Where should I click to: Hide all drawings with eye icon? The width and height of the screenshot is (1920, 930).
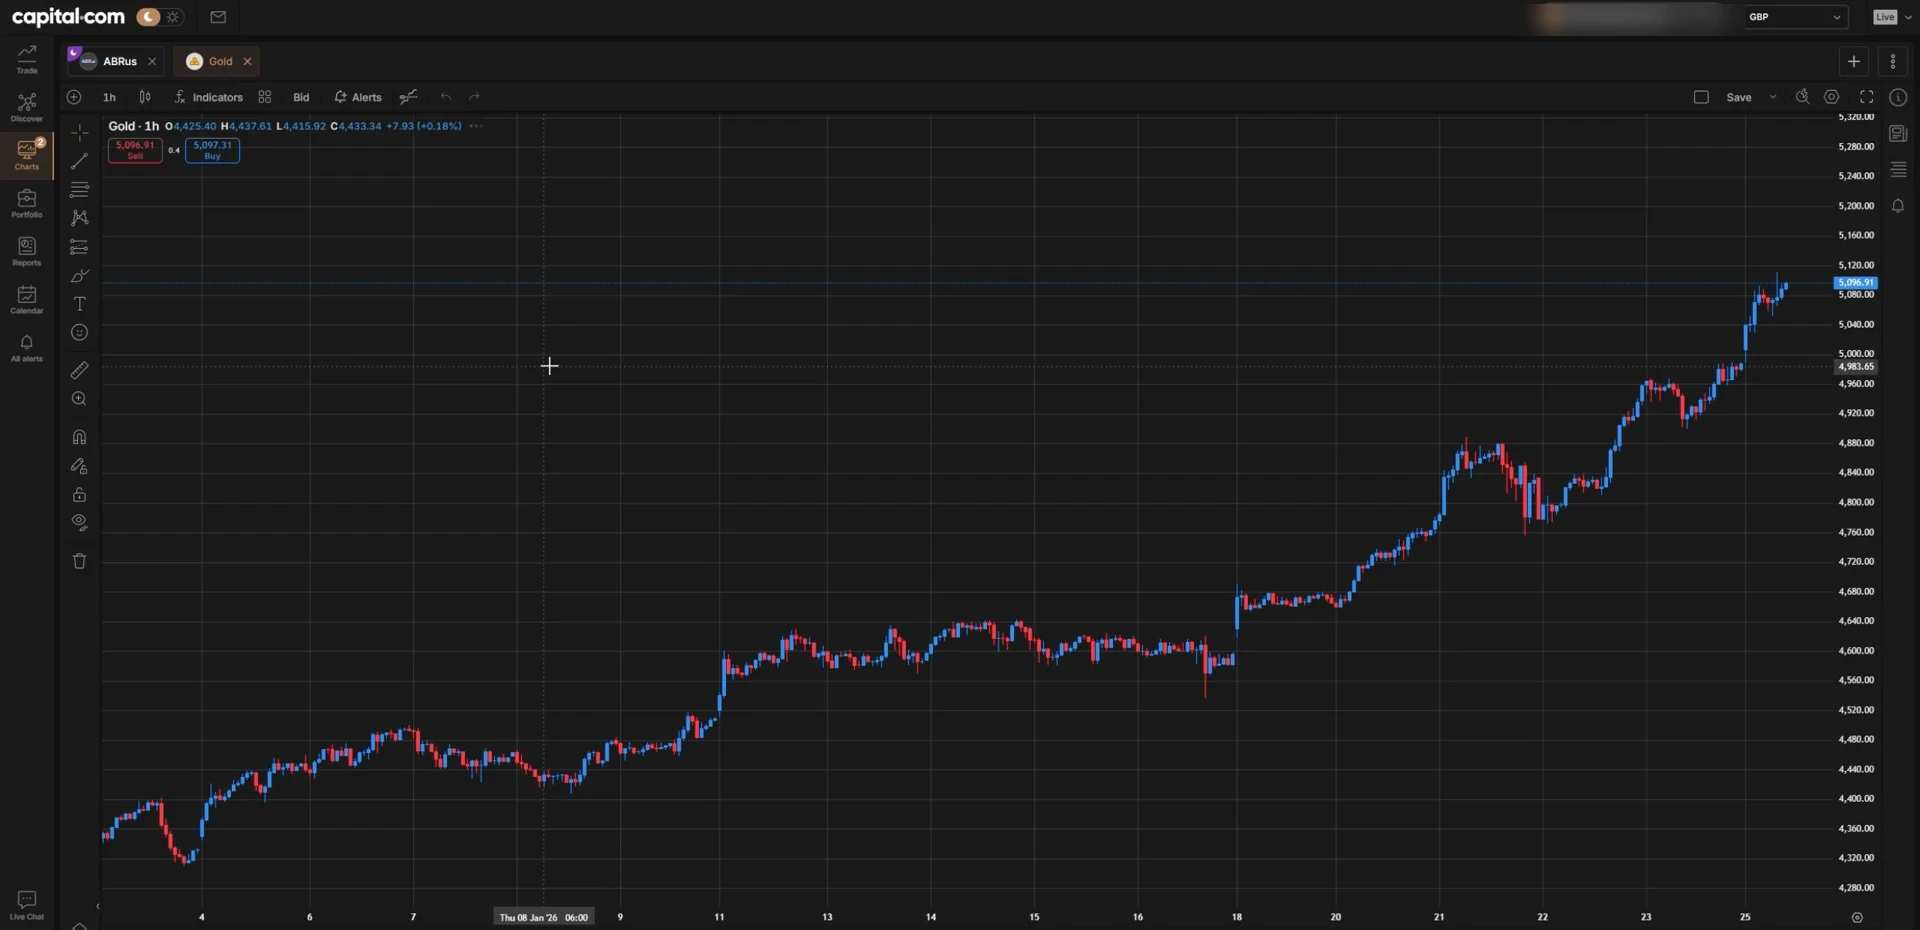tap(80, 522)
